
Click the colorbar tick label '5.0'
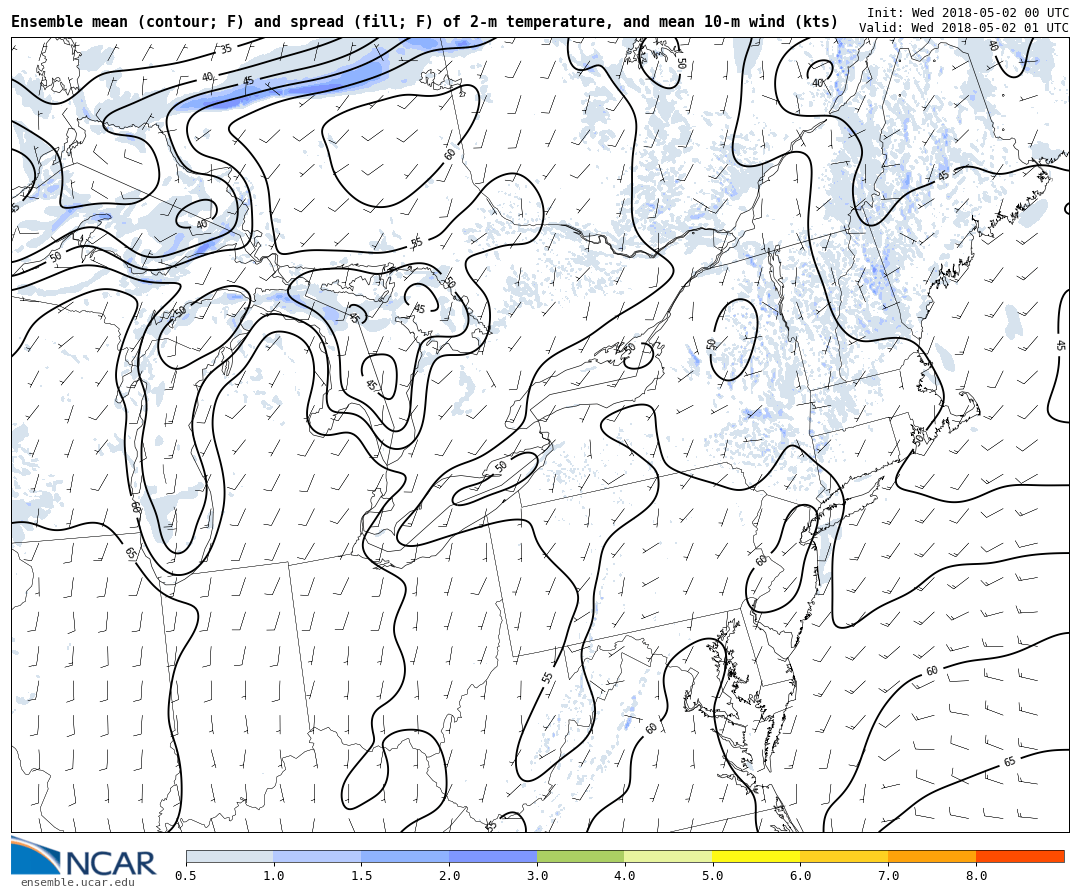click(713, 876)
